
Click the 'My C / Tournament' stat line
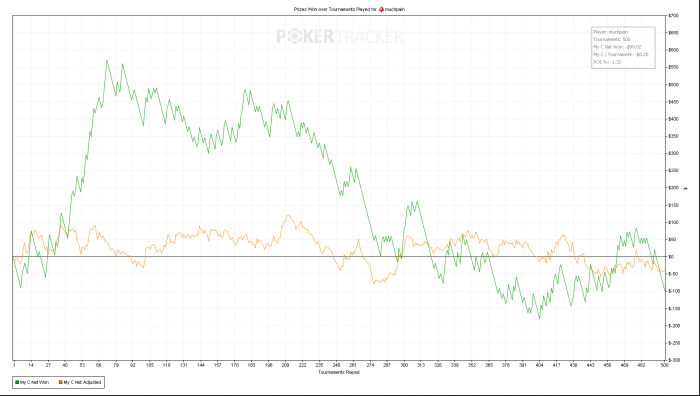tap(621, 54)
